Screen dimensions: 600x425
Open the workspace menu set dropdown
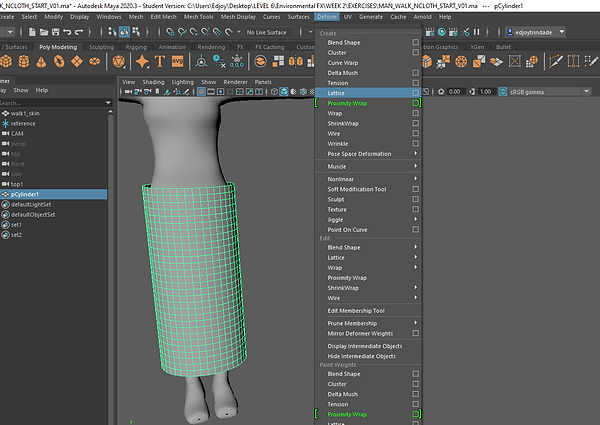pyautogui.click(x=10, y=32)
